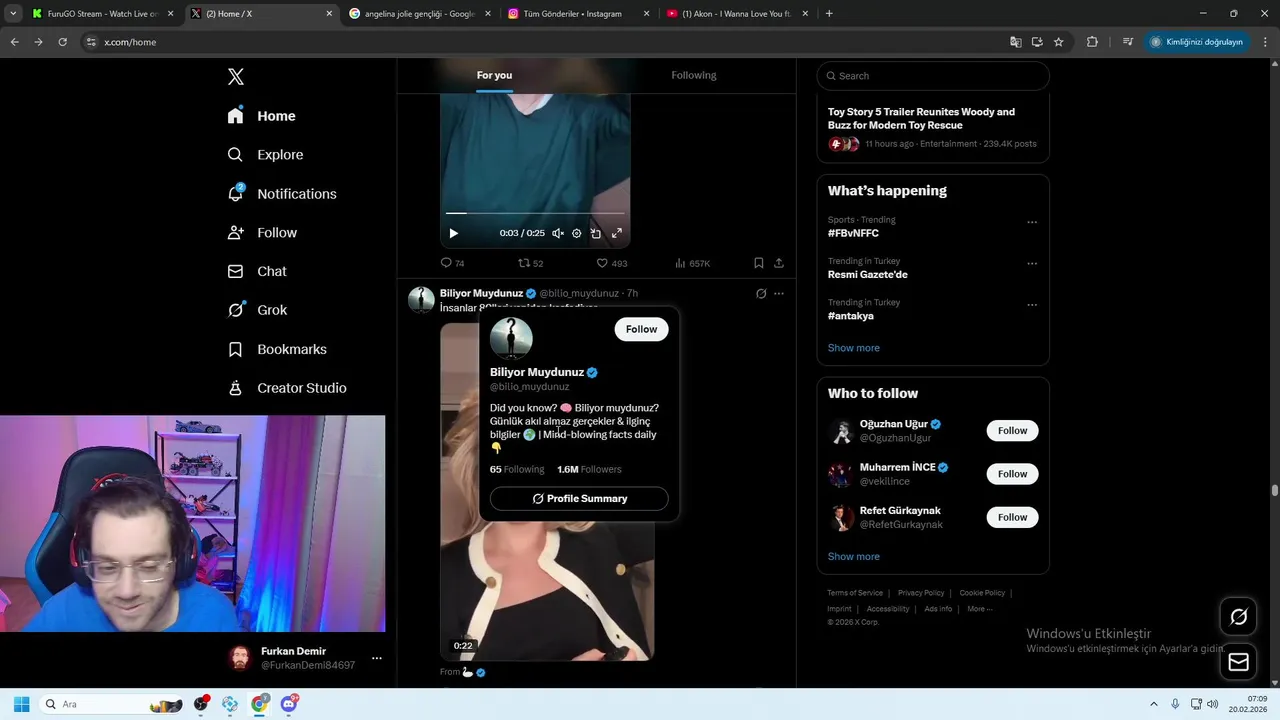Open more options for #FBvNFFC trend

point(1032,222)
